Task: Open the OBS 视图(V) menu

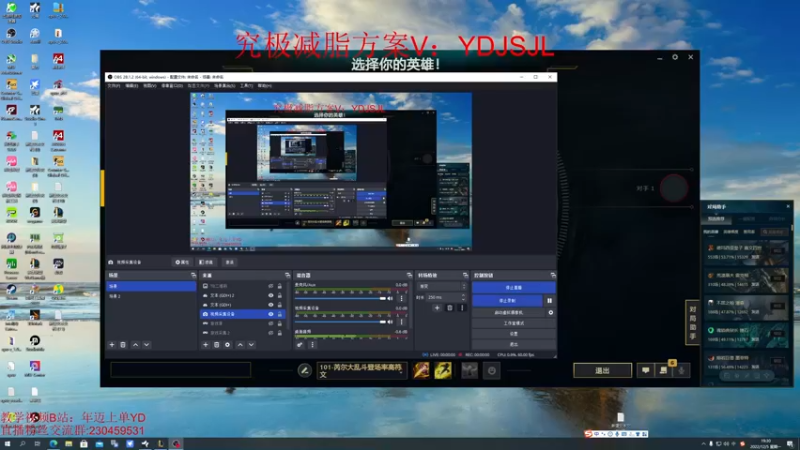Action: tap(149, 86)
